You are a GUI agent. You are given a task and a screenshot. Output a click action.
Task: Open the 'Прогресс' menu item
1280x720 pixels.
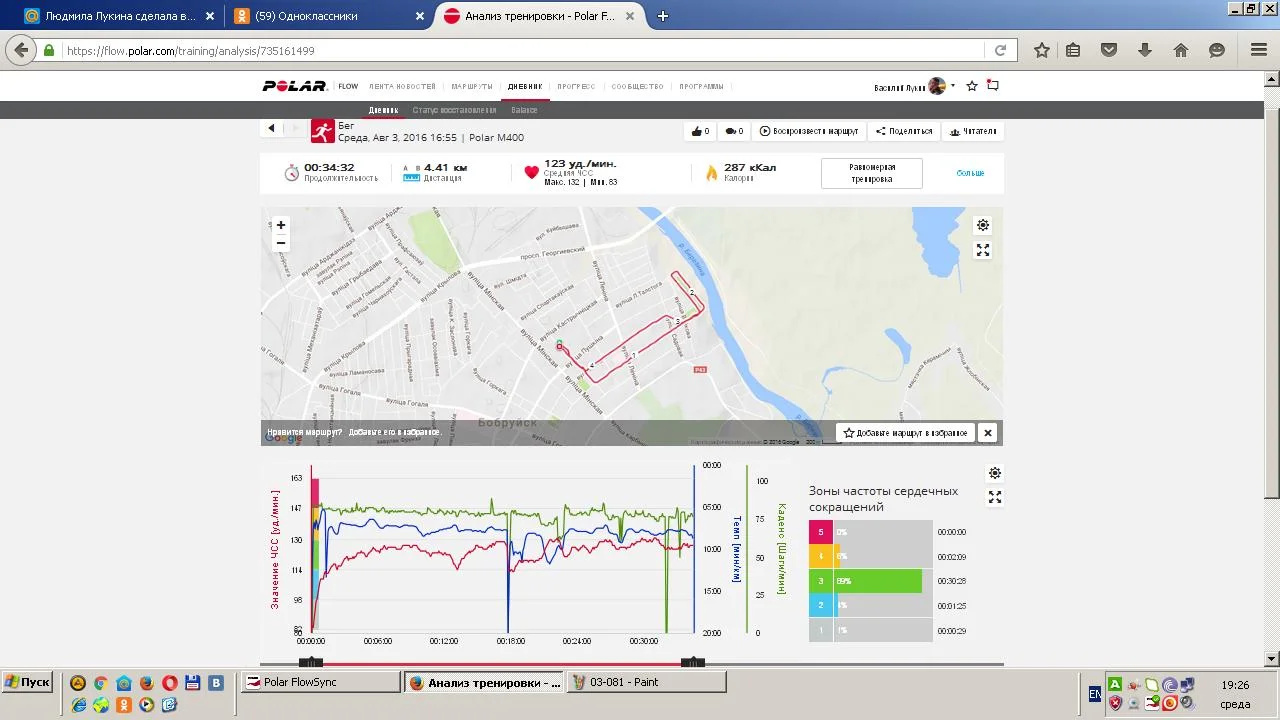point(576,87)
